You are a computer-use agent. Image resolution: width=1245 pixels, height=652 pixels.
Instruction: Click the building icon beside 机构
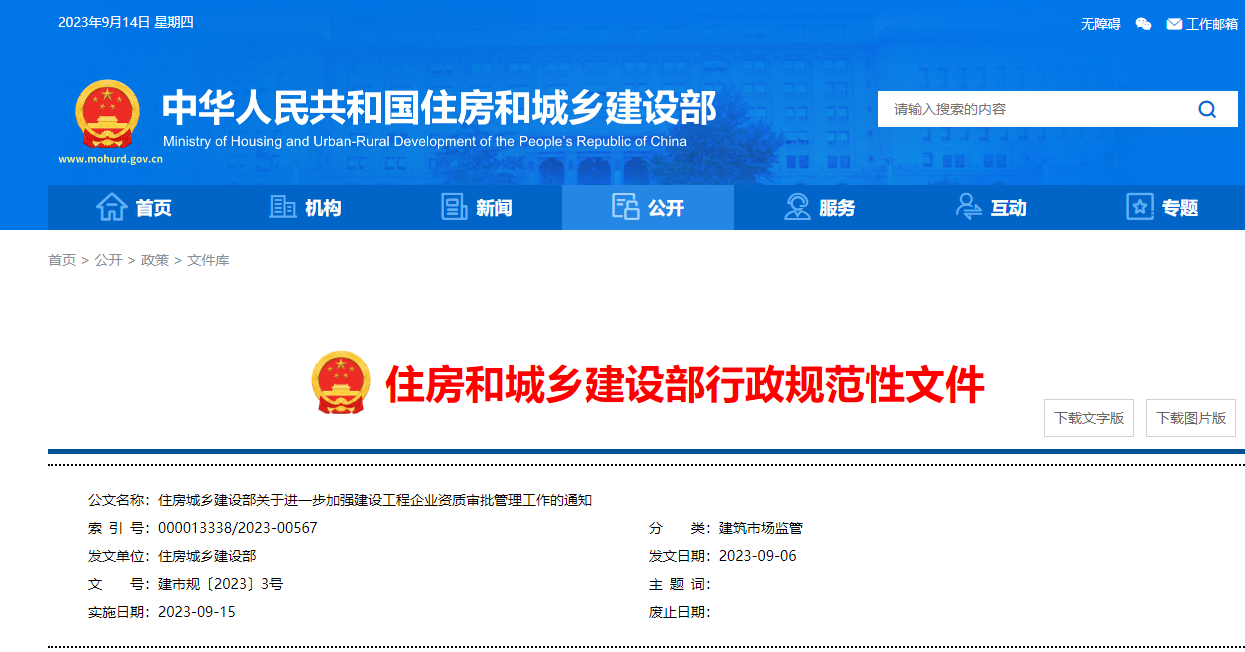[x=283, y=207]
